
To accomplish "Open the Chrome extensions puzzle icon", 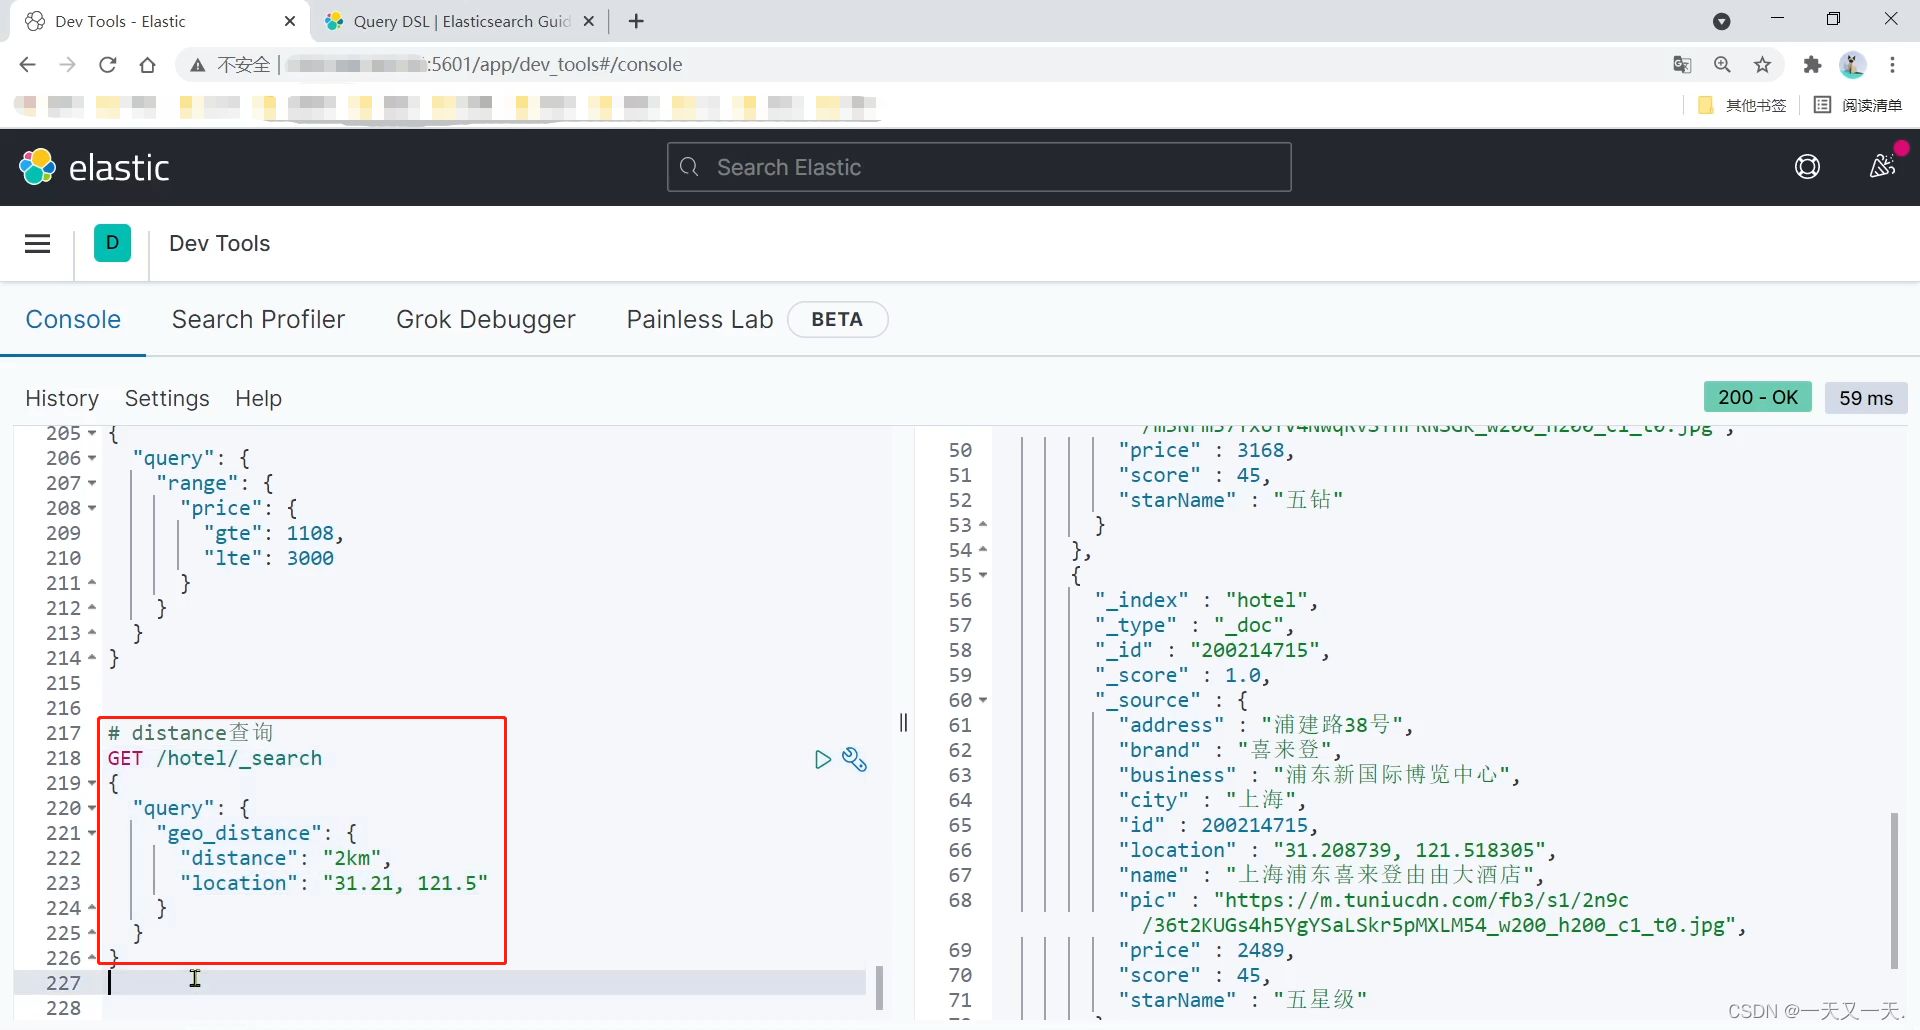I will 1813,64.
